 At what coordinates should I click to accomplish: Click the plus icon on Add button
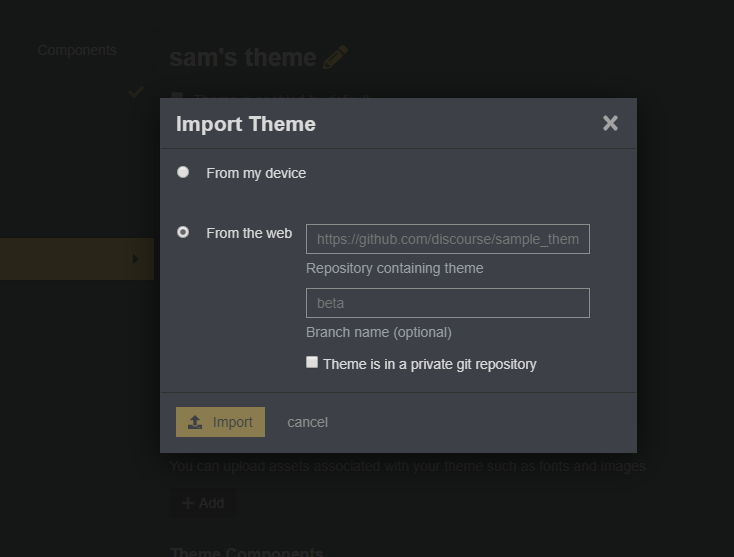[x=188, y=503]
